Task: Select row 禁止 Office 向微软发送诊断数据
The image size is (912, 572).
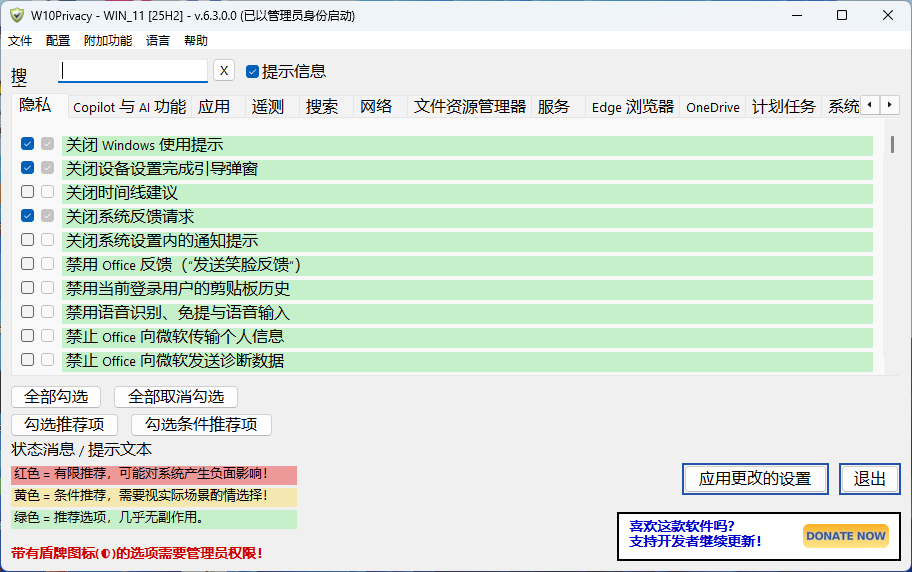Action: (x=467, y=361)
